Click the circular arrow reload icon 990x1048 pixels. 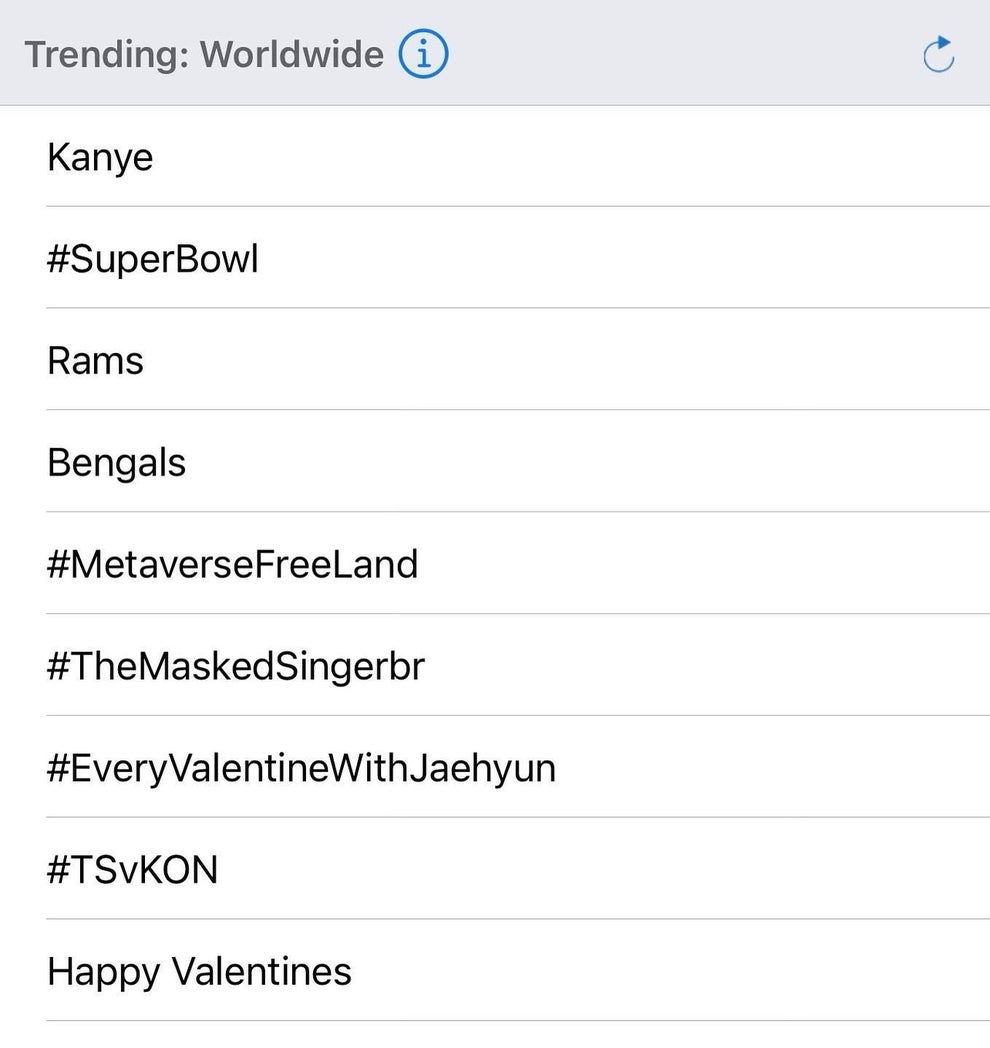pos(938,55)
